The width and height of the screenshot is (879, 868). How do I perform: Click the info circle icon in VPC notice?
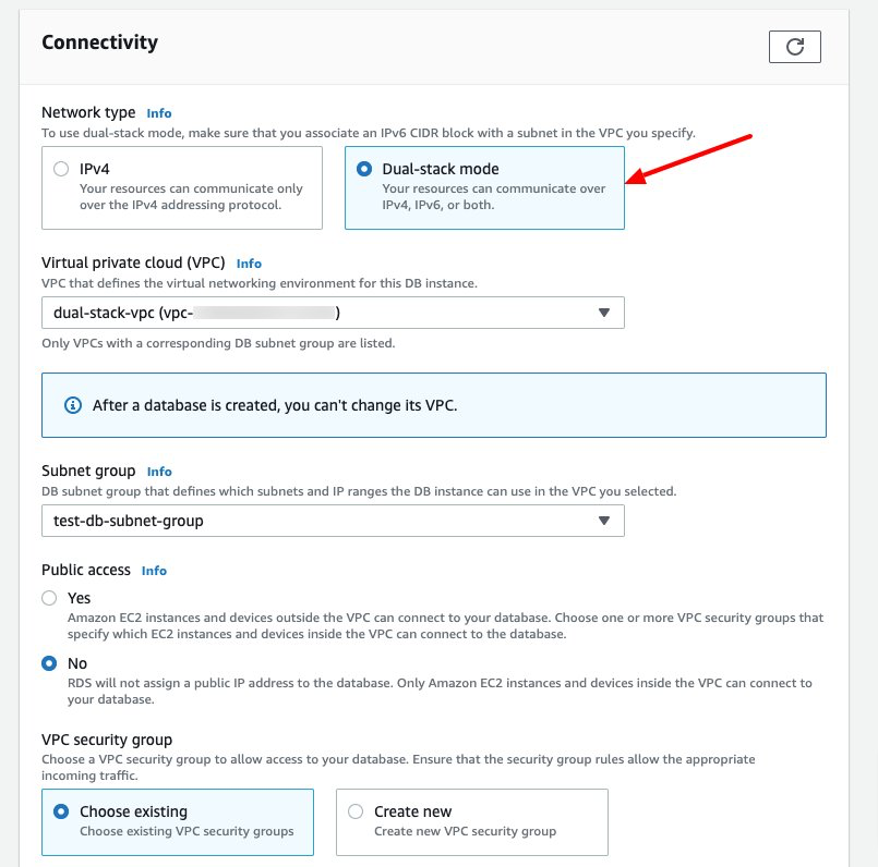pyautogui.click(x=73, y=405)
